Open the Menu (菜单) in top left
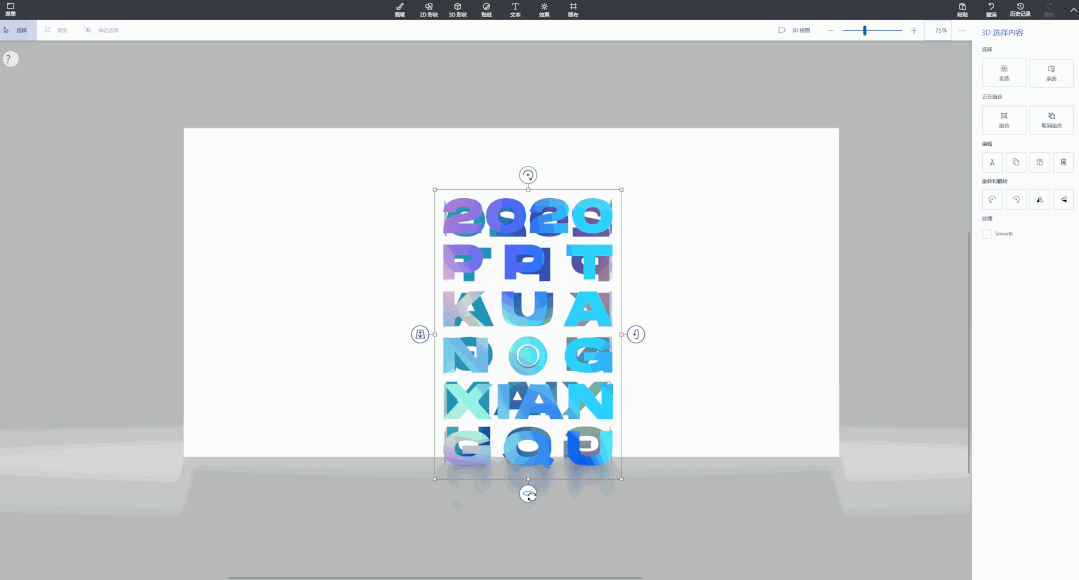1079x580 pixels. pos(12,9)
